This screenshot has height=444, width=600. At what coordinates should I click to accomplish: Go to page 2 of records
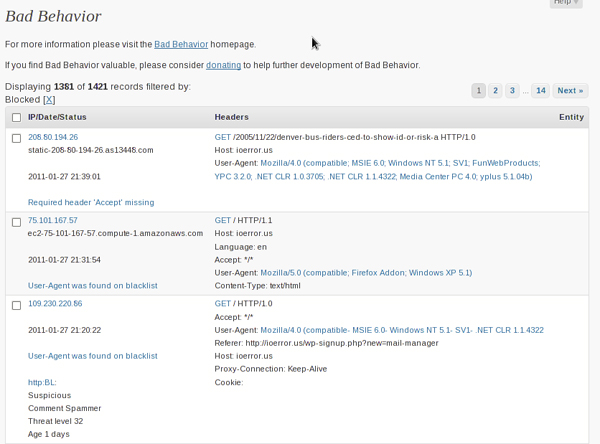[x=495, y=91]
